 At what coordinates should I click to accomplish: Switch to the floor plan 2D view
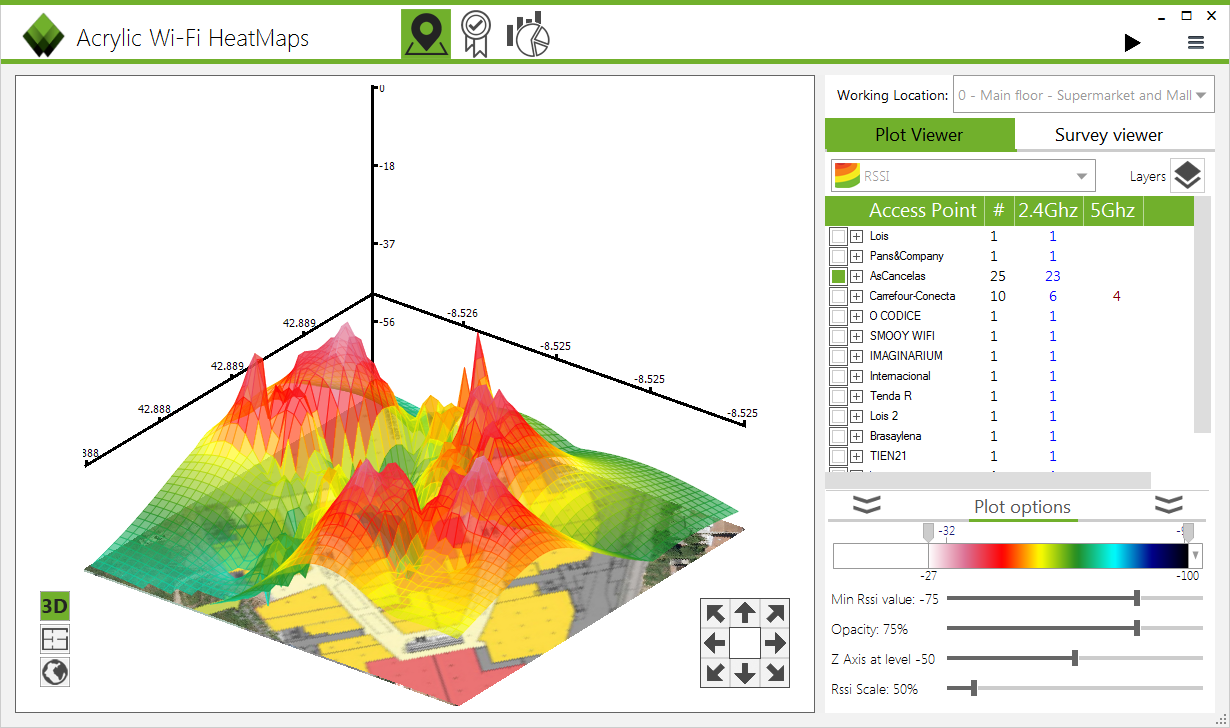55,639
